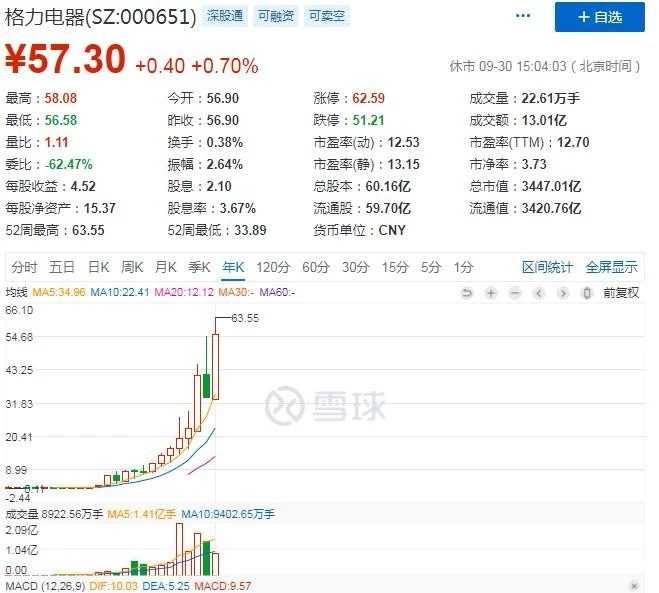The width and height of the screenshot is (659, 593).
Task: Click the MACD (12,26,9) indicator label
Action: pyautogui.click(x=45, y=585)
